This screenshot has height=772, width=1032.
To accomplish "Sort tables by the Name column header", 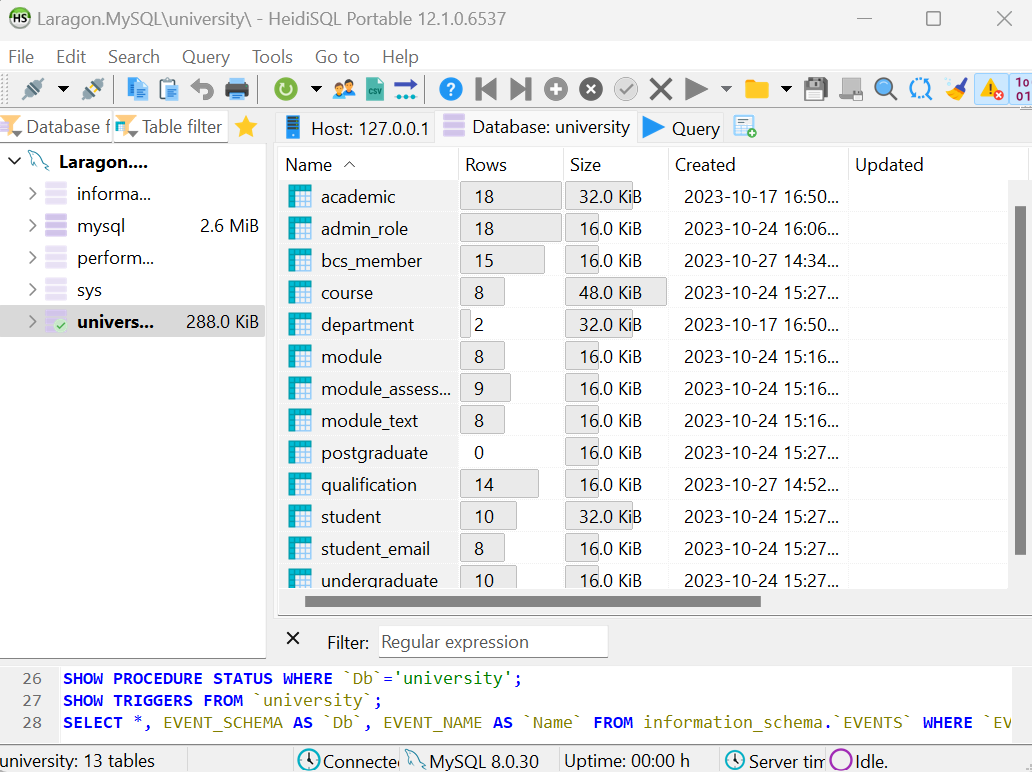I will click(369, 165).
